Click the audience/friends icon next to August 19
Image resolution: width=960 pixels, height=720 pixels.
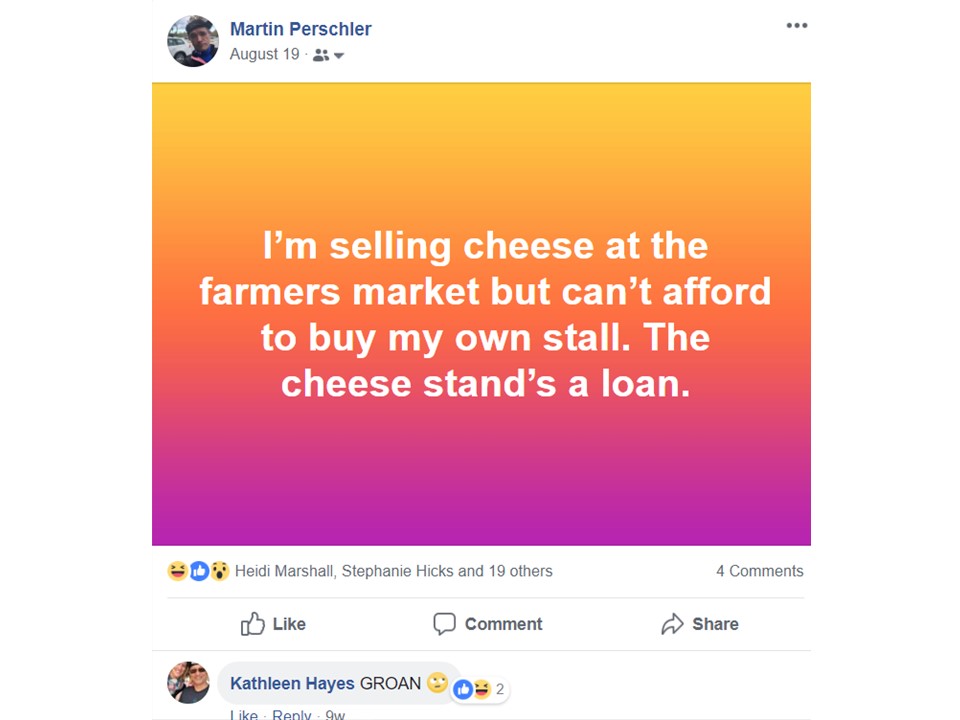tap(322, 56)
